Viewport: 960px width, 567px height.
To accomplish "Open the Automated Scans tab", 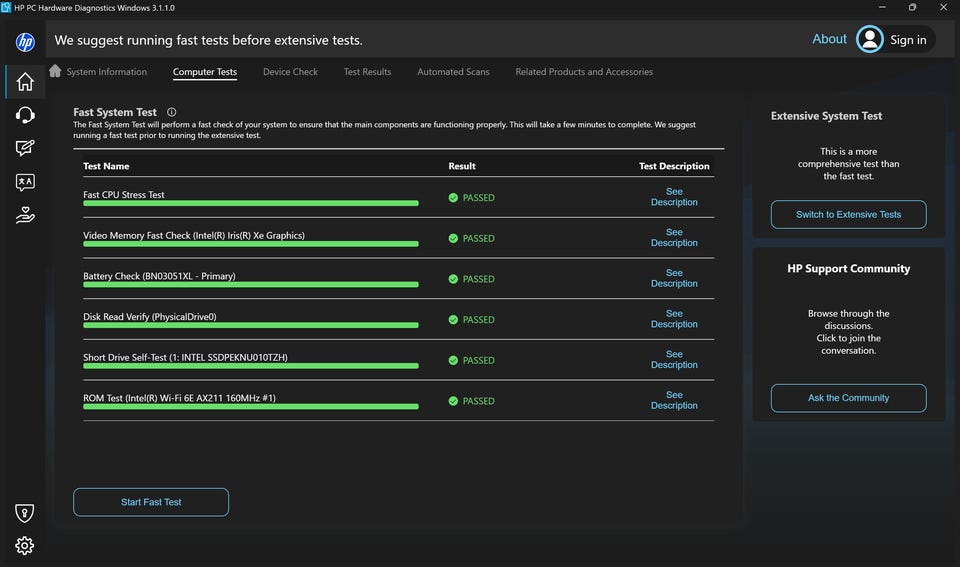I will coord(453,72).
